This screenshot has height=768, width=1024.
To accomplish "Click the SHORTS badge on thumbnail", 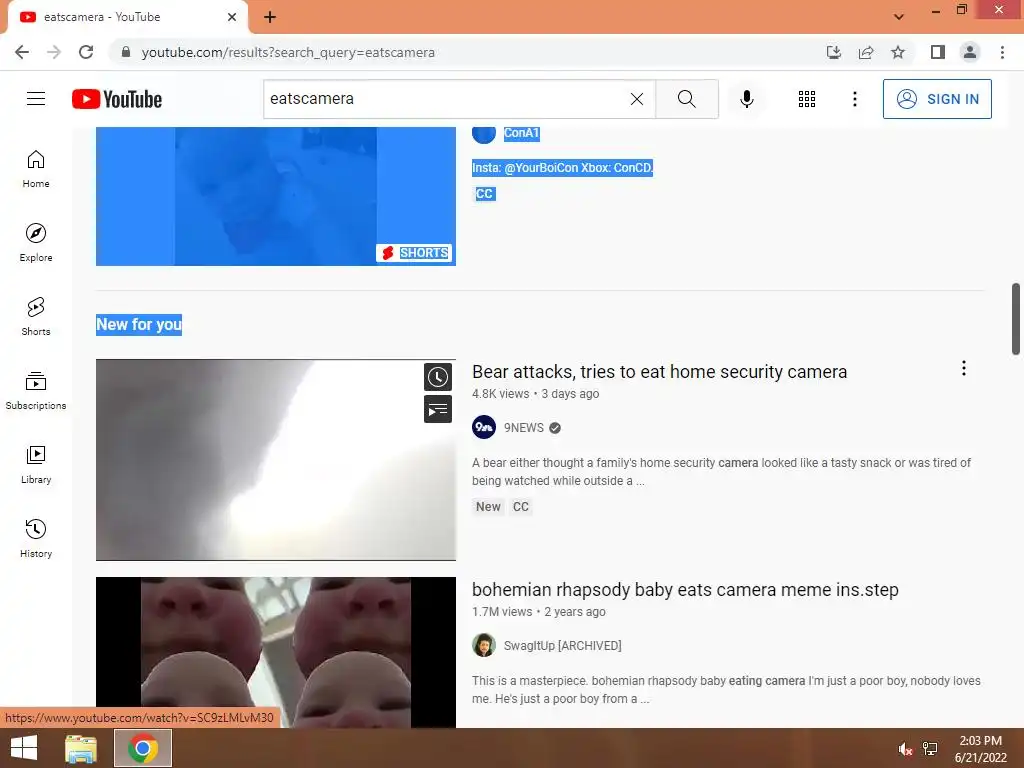I will pyautogui.click(x=414, y=253).
